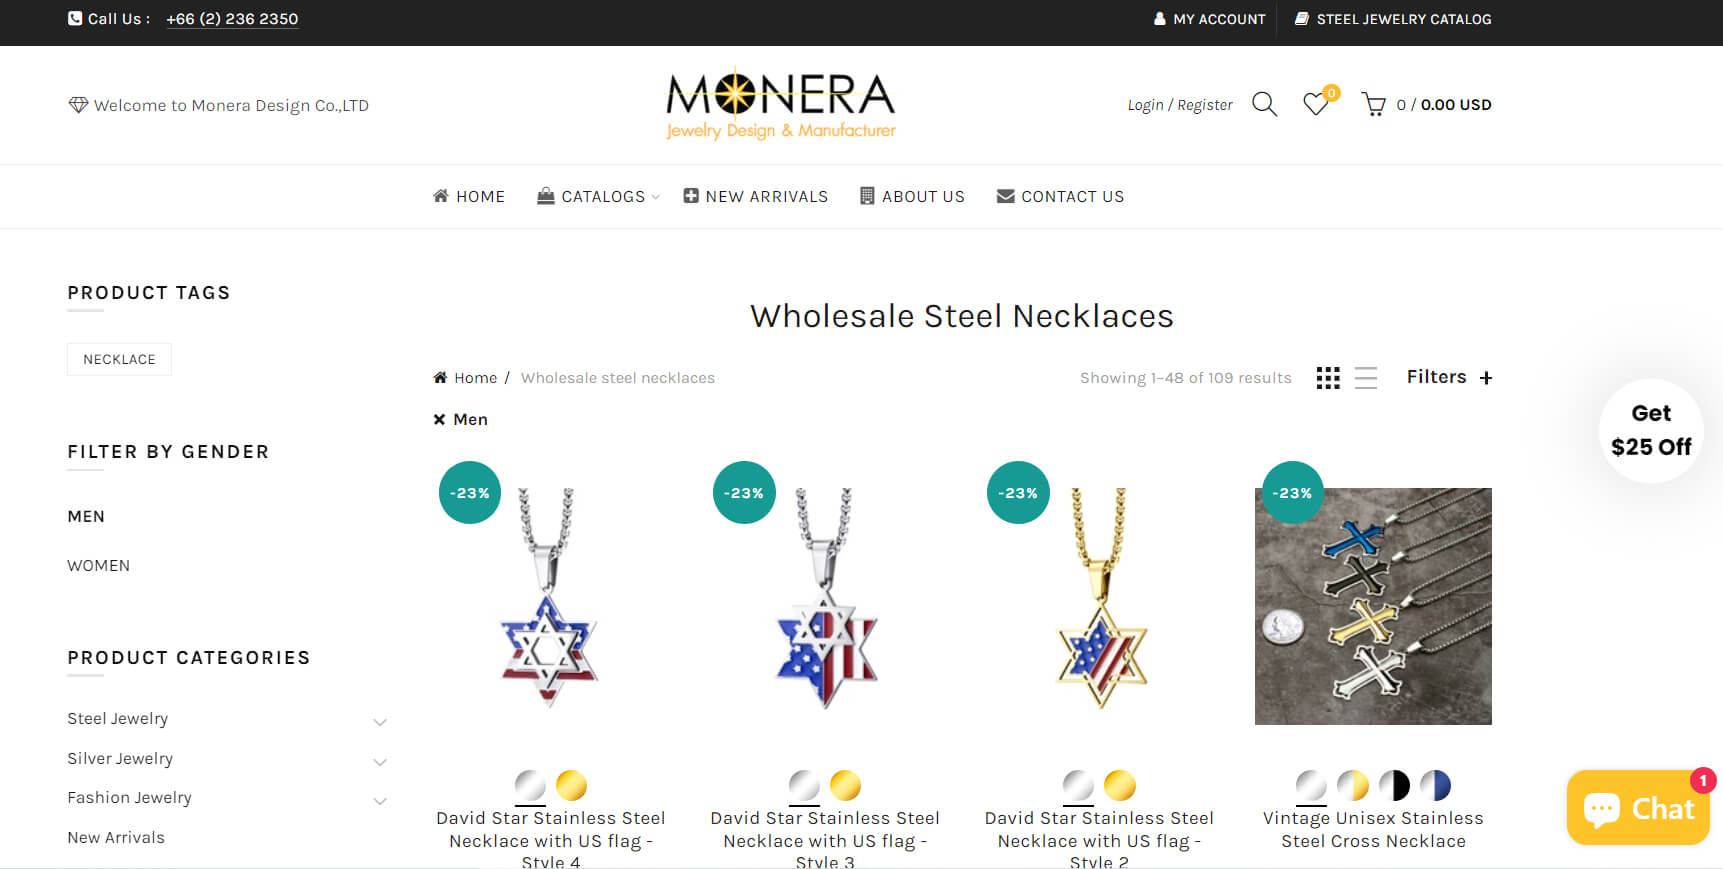Image resolution: width=1723 pixels, height=869 pixels.
Task: Click the breadcrumb home icon
Action: point(440,377)
